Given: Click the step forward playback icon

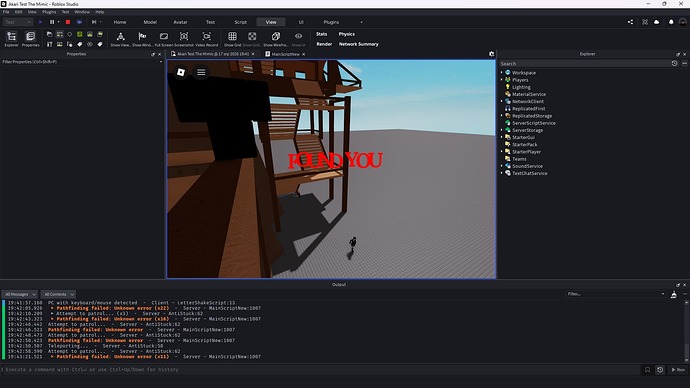Looking at the screenshot, I should 94,22.
